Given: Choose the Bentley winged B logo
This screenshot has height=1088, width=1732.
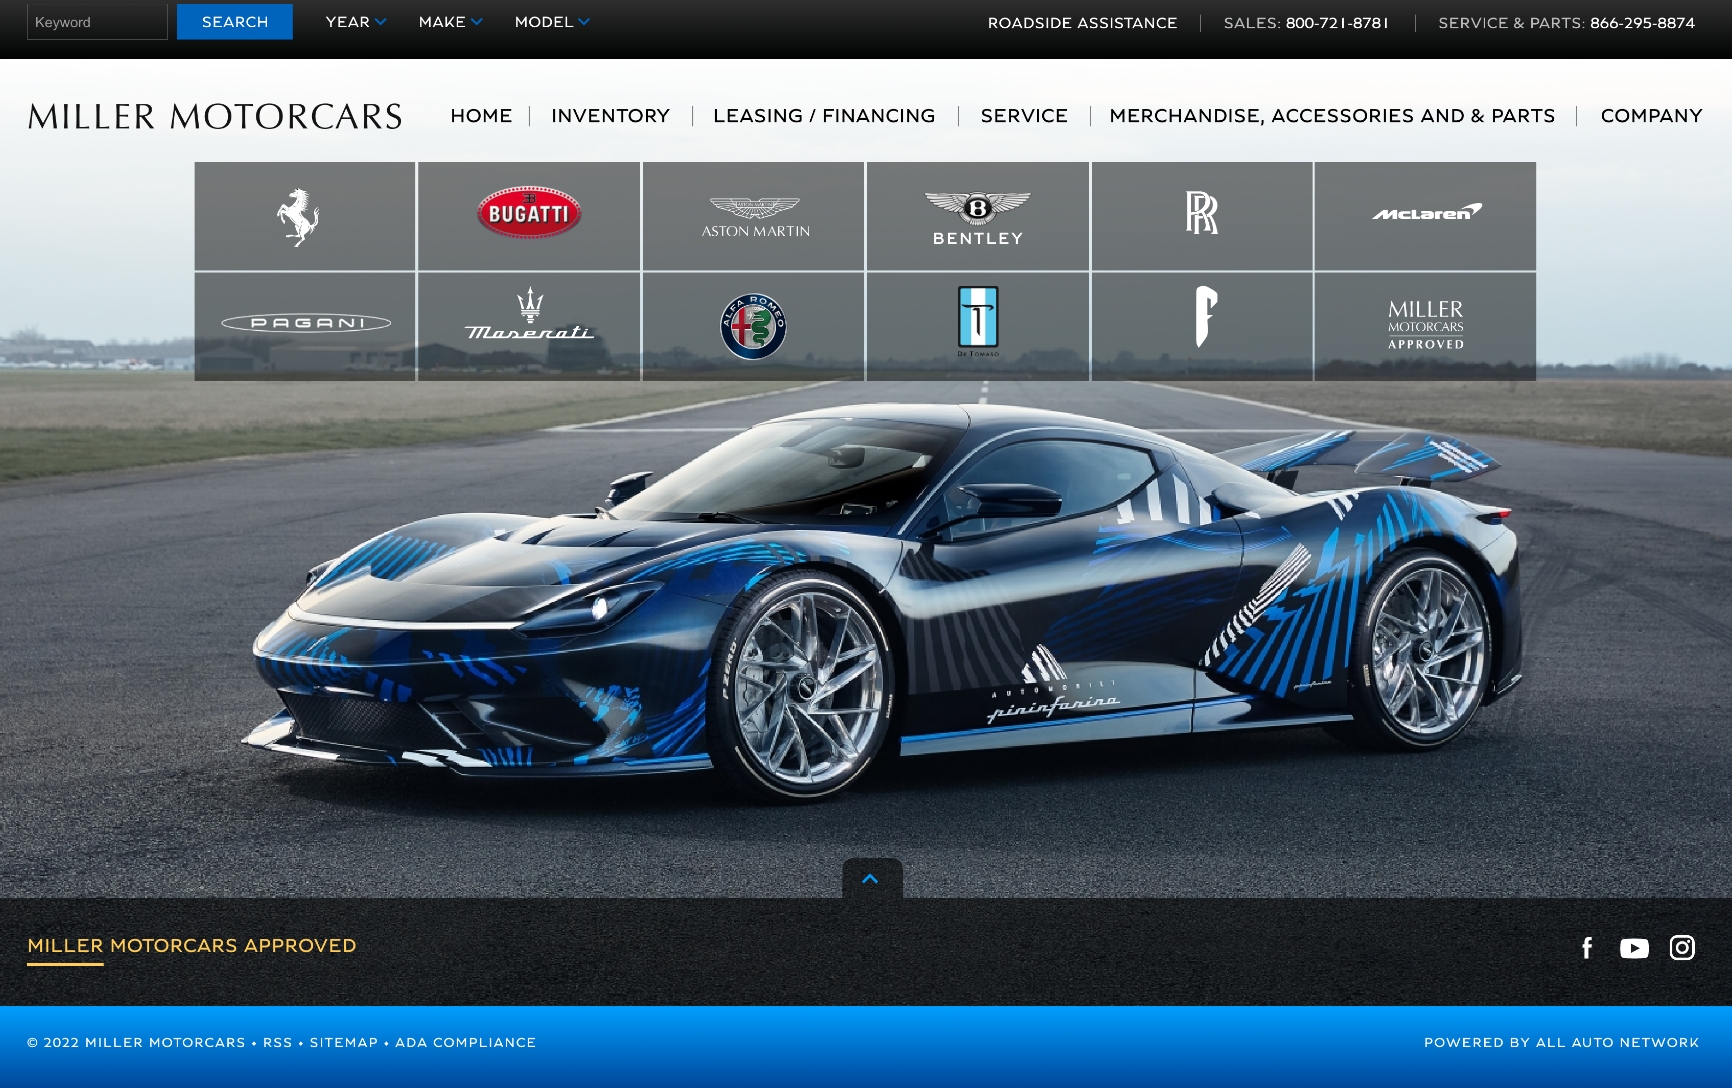Looking at the screenshot, I should 978,216.
